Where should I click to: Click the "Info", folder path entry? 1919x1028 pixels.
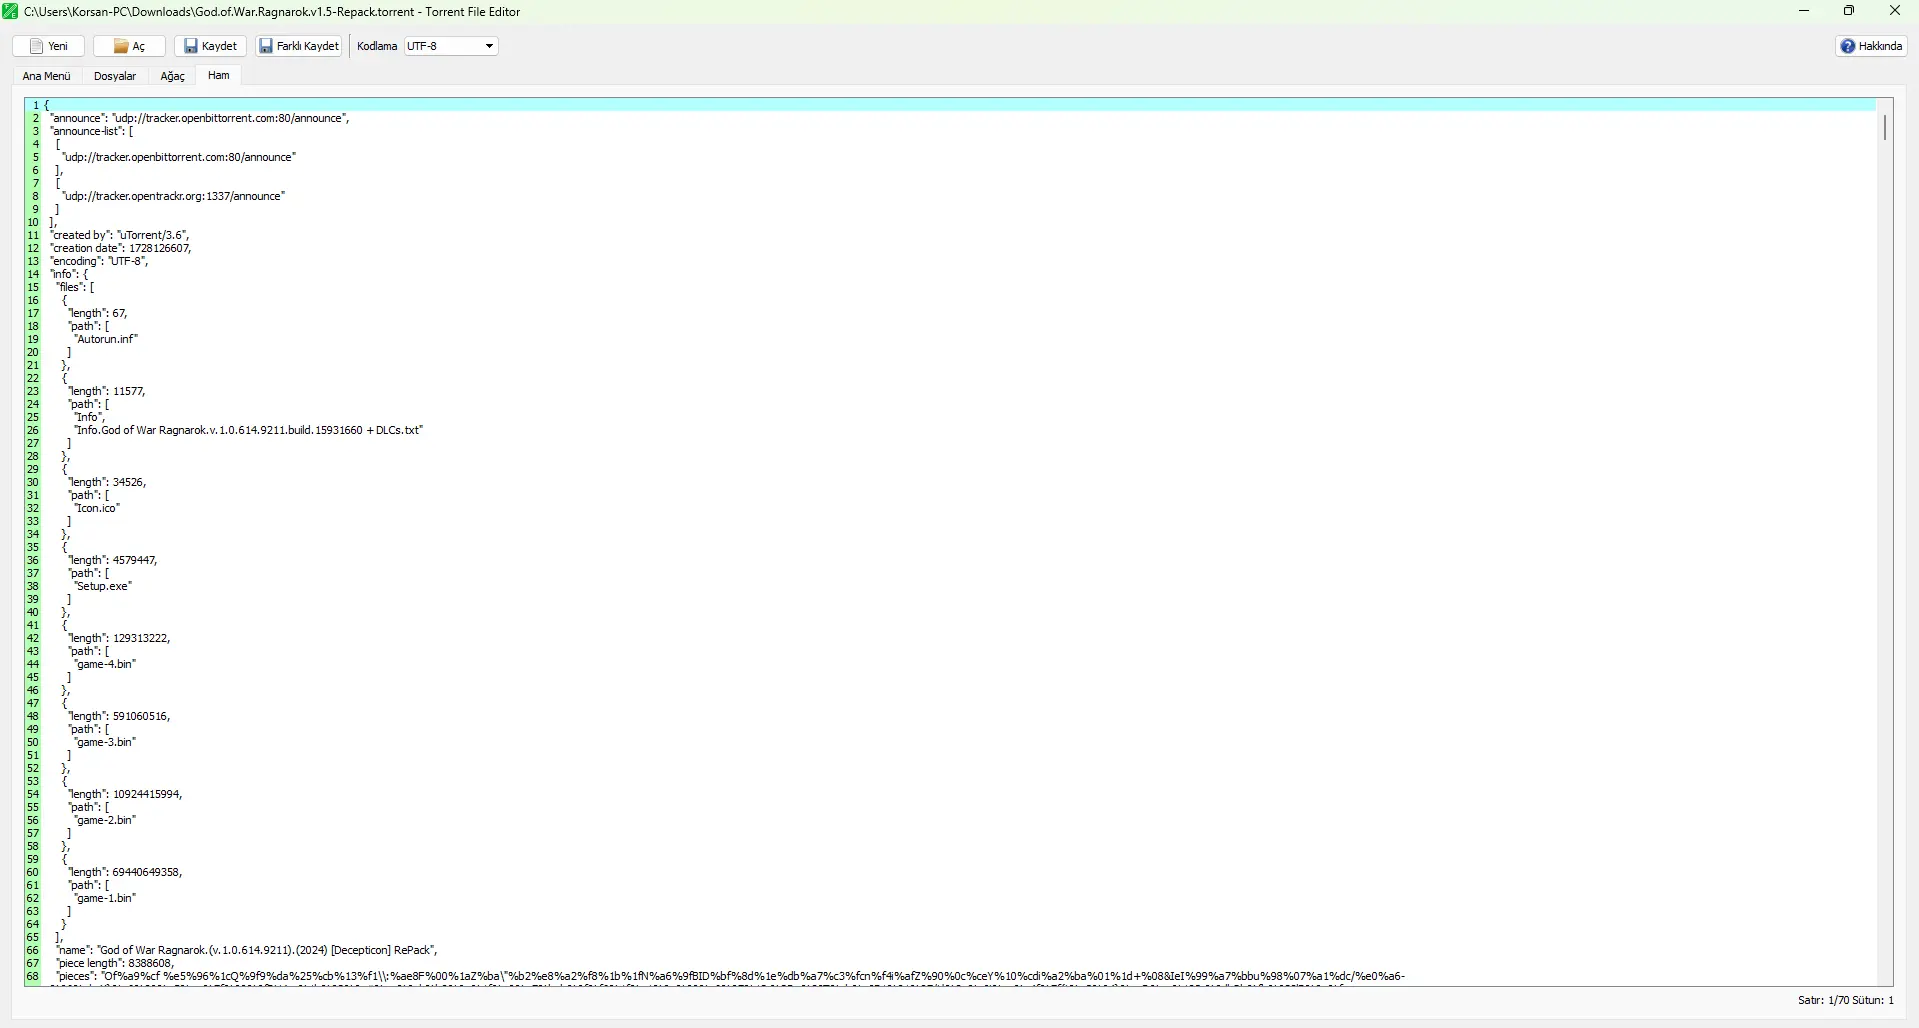[90, 417]
